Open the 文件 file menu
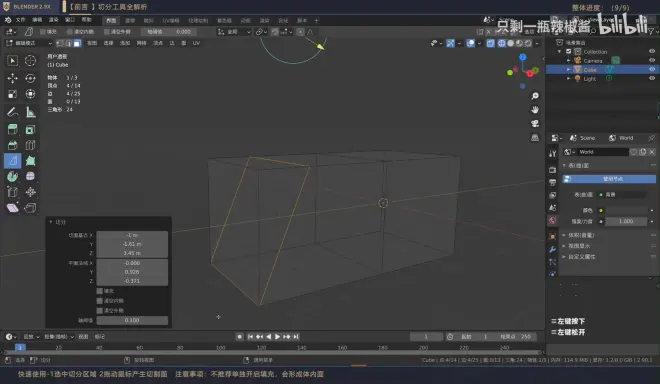 pos(20,20)
